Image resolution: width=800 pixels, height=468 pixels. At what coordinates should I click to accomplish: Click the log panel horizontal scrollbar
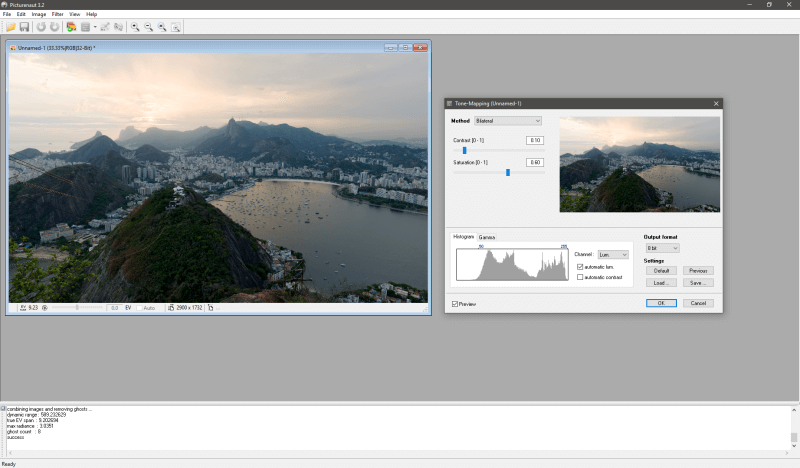(x=398, y=453)
